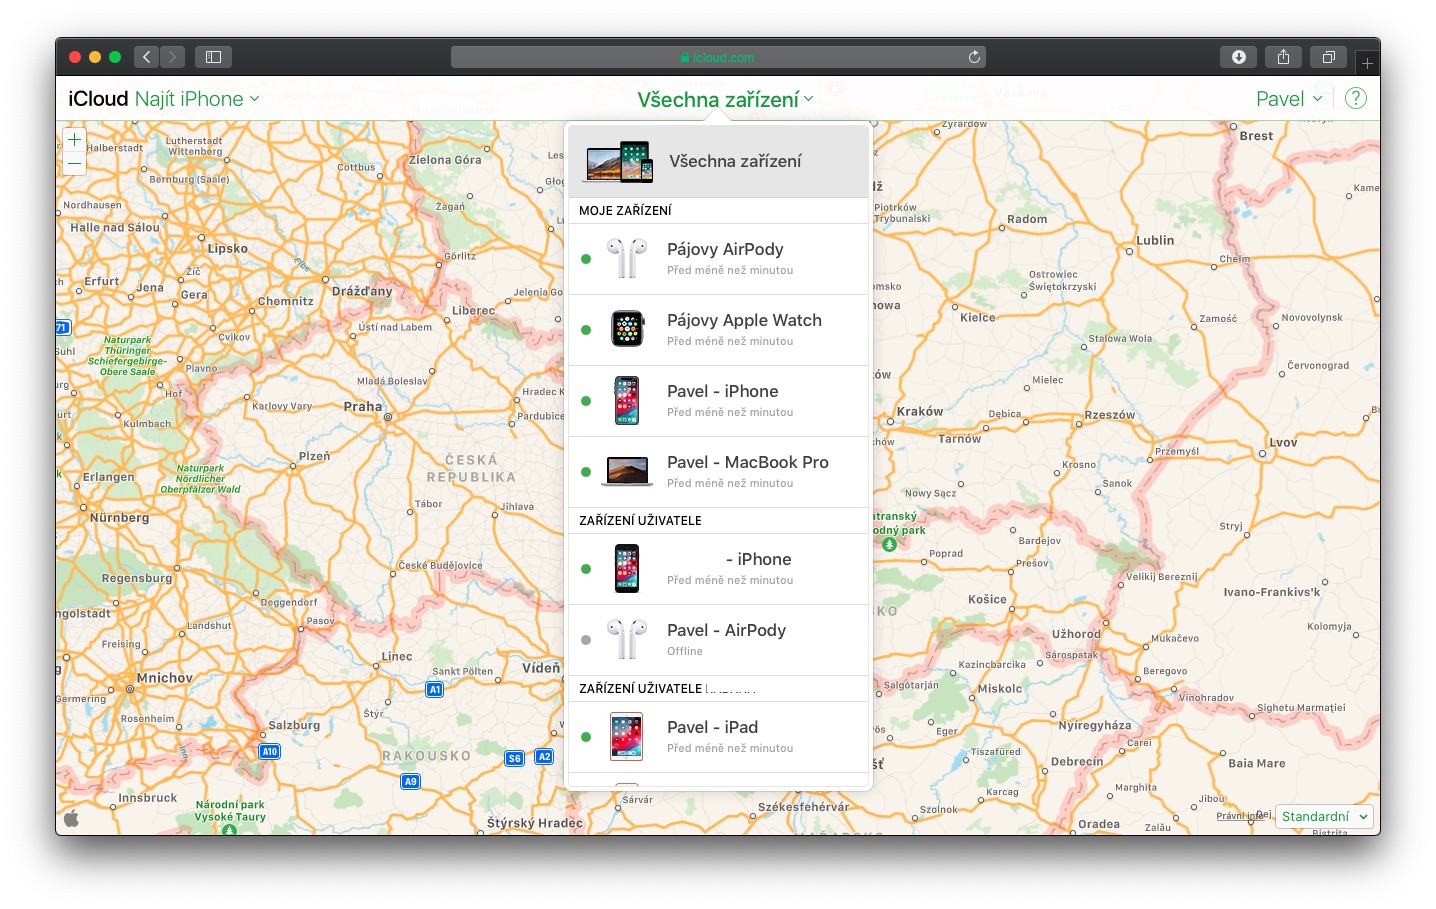The image size is (1436, 909).
Task: Click the Lvov label on the map
Action: coord(1283,442)
